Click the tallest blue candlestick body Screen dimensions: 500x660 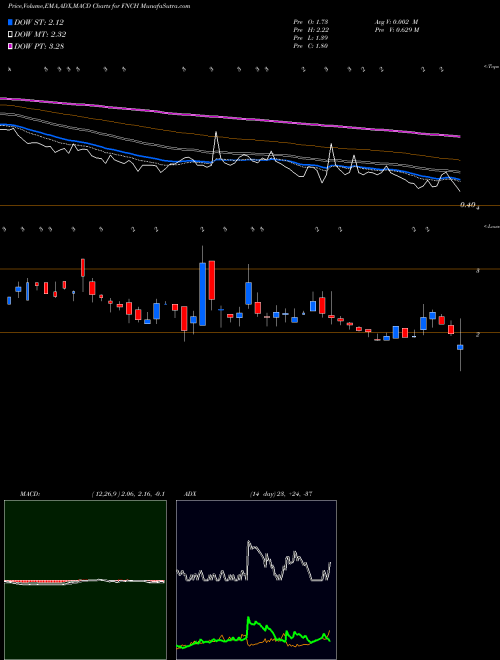pyautogui.click(x=202, y=294)
